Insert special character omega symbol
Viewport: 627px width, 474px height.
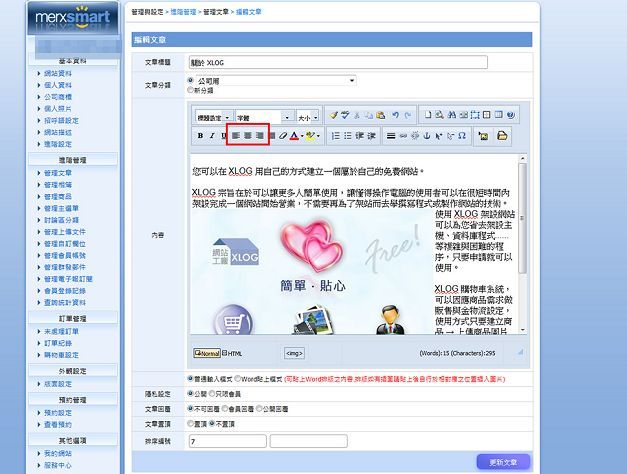[x=462, y=136]
